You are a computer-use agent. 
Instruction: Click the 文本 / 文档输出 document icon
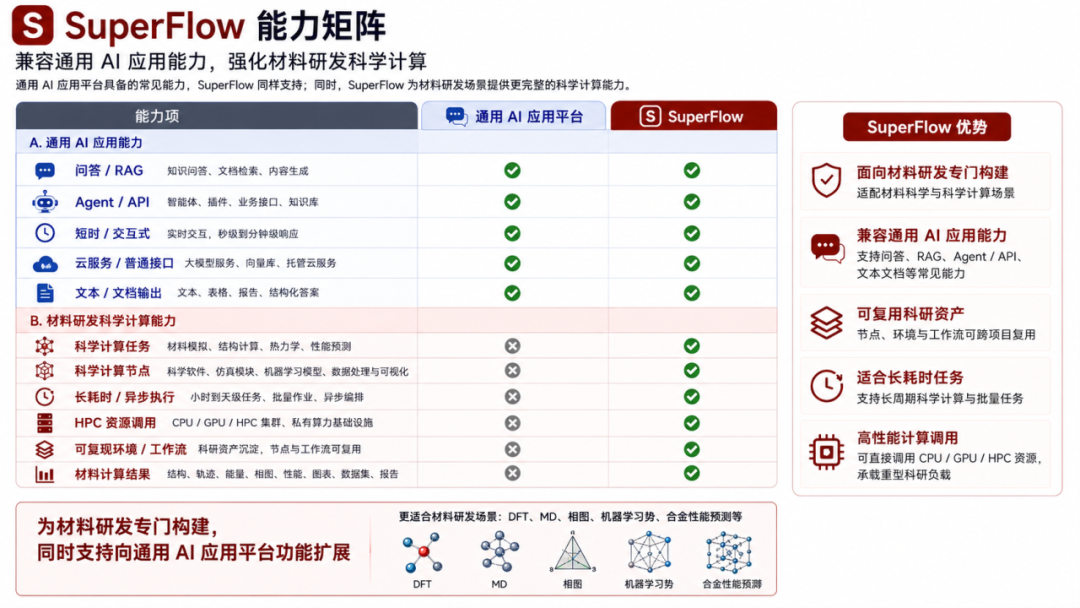click(x=45, y=293)
